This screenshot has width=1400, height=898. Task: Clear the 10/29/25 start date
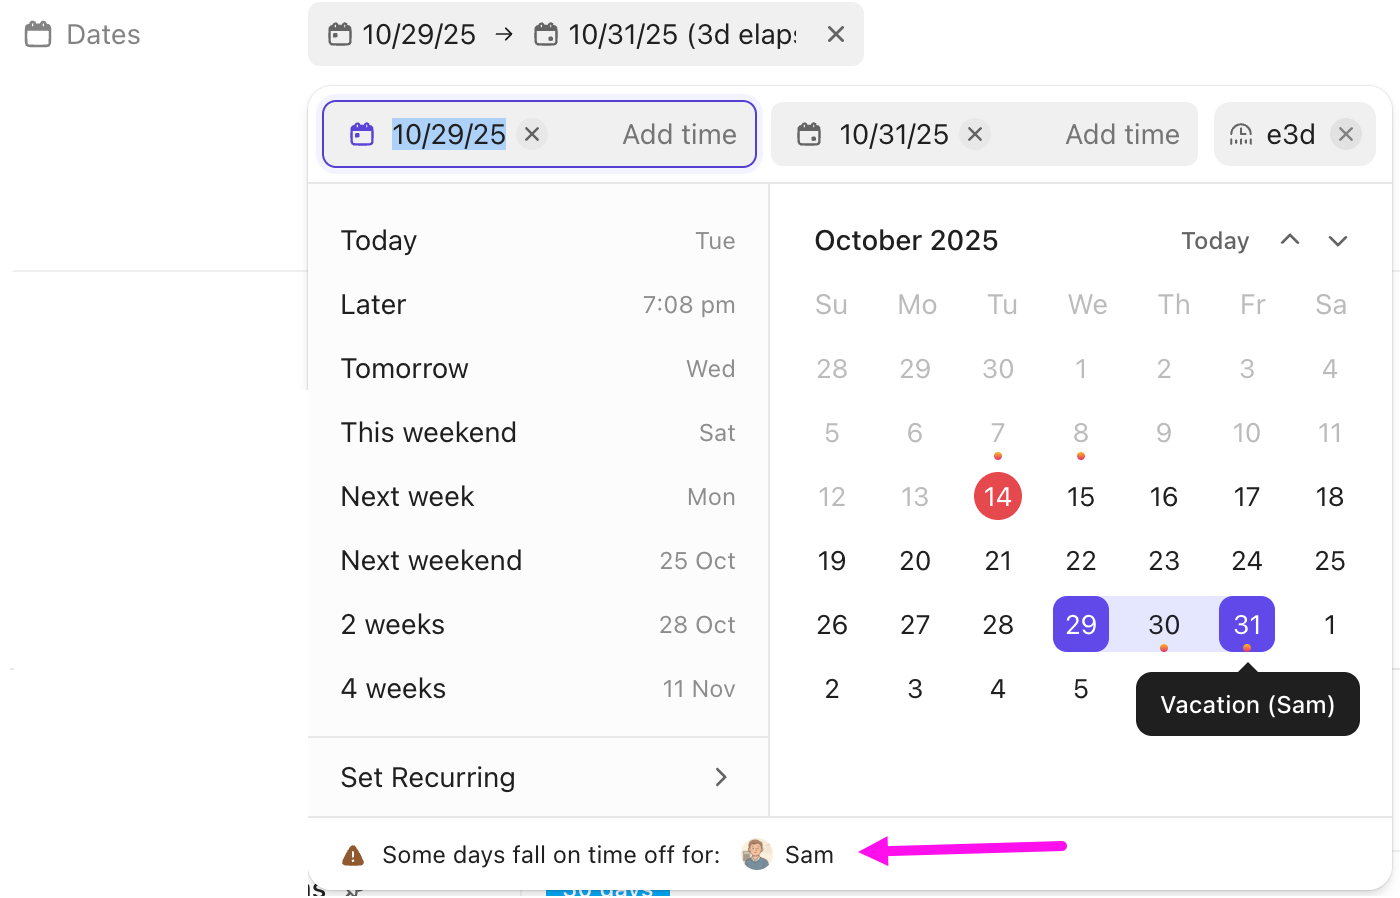click(x=532, y=134)
